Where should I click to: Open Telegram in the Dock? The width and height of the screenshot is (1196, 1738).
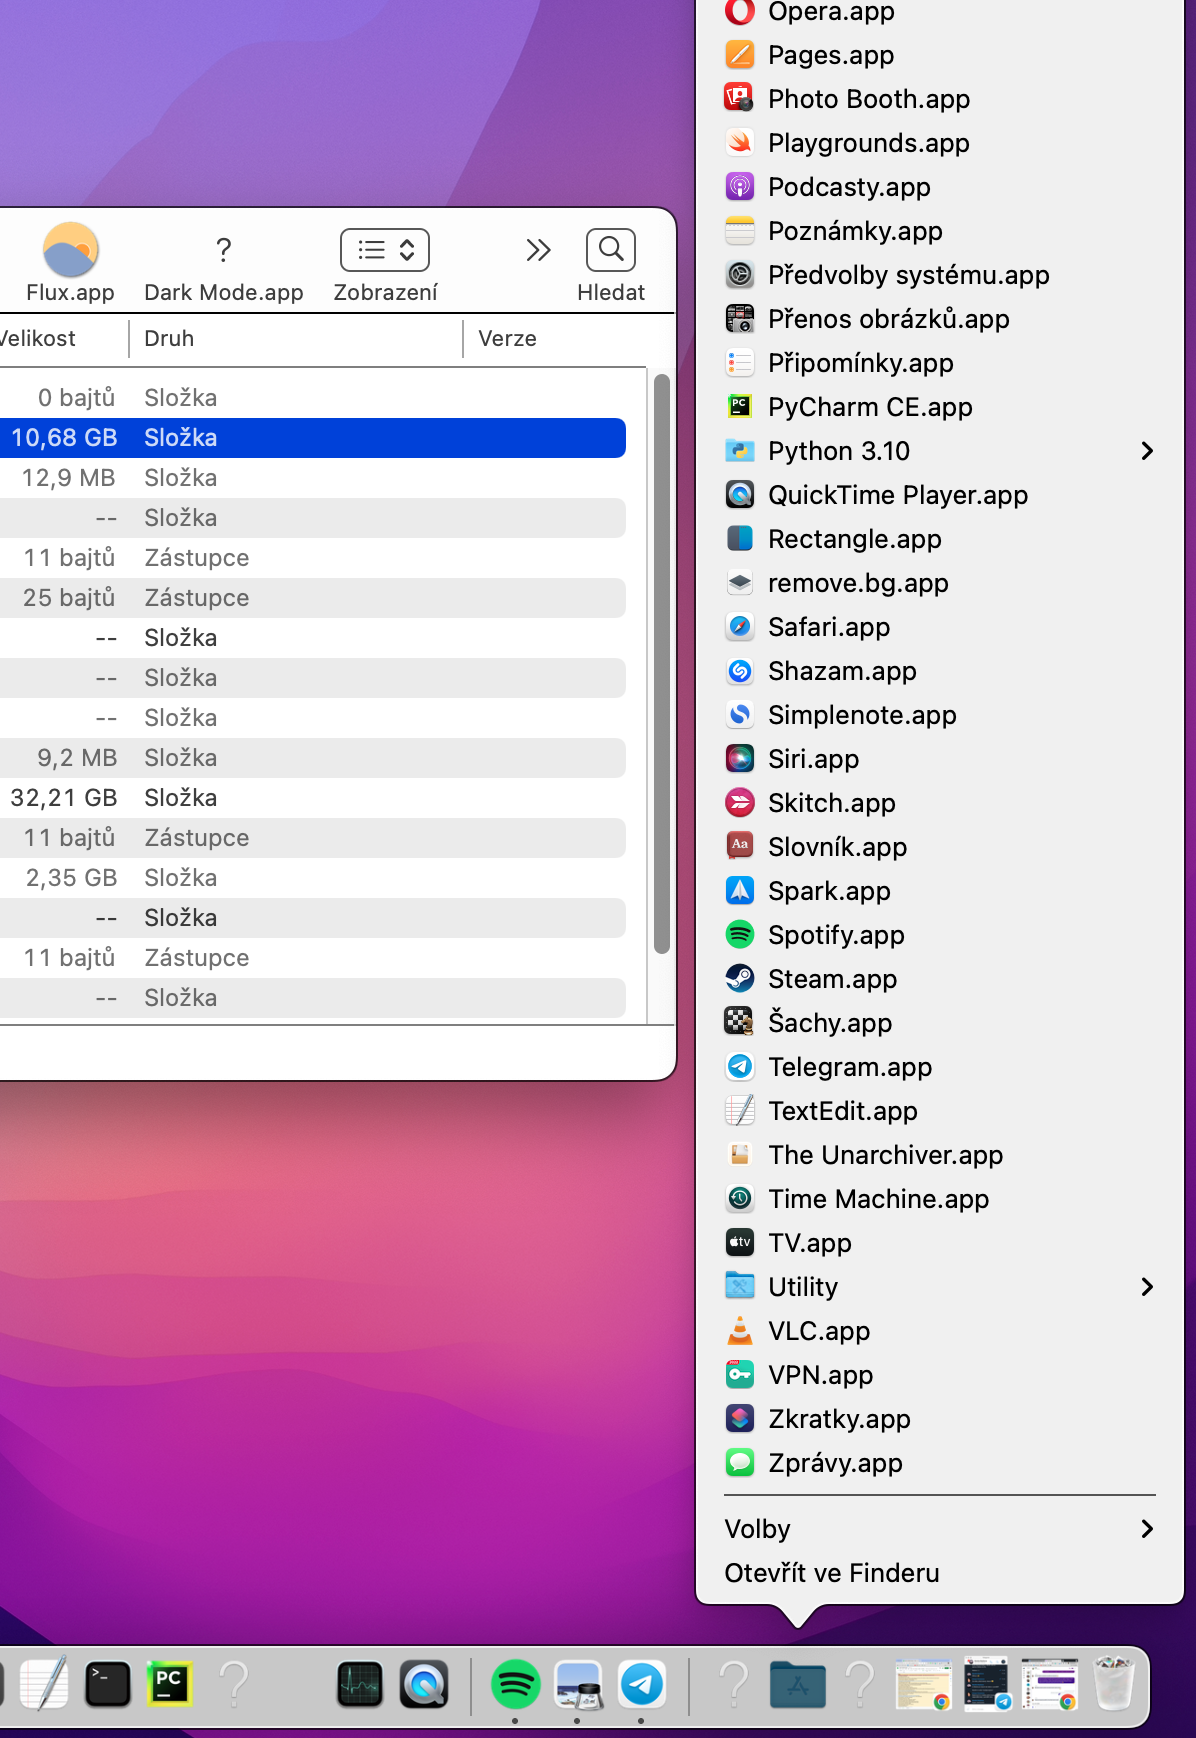point(641,1685)
